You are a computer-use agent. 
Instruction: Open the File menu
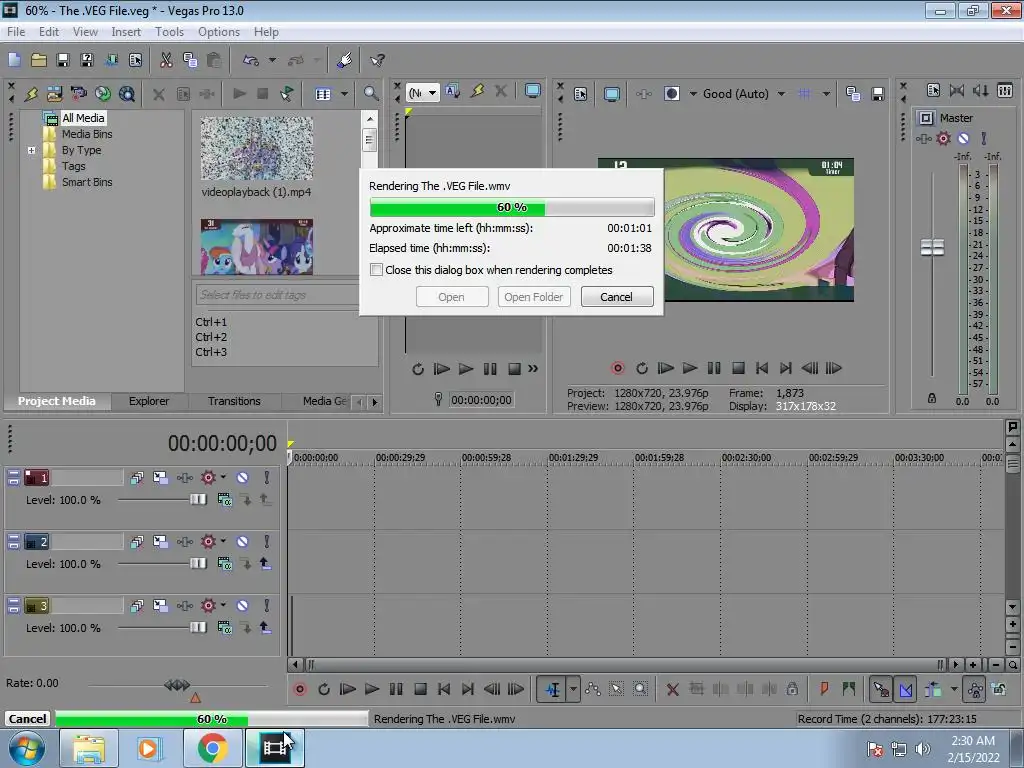pyautogui.click(x=16, y=31)
